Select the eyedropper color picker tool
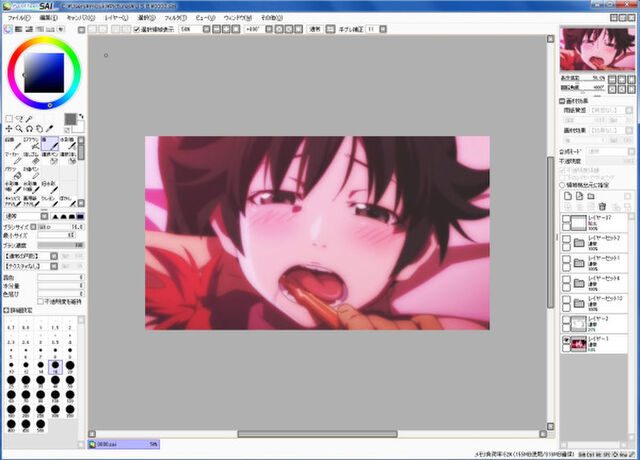The width and height of the screenshot is (640, 460). [x=49, y=129]
